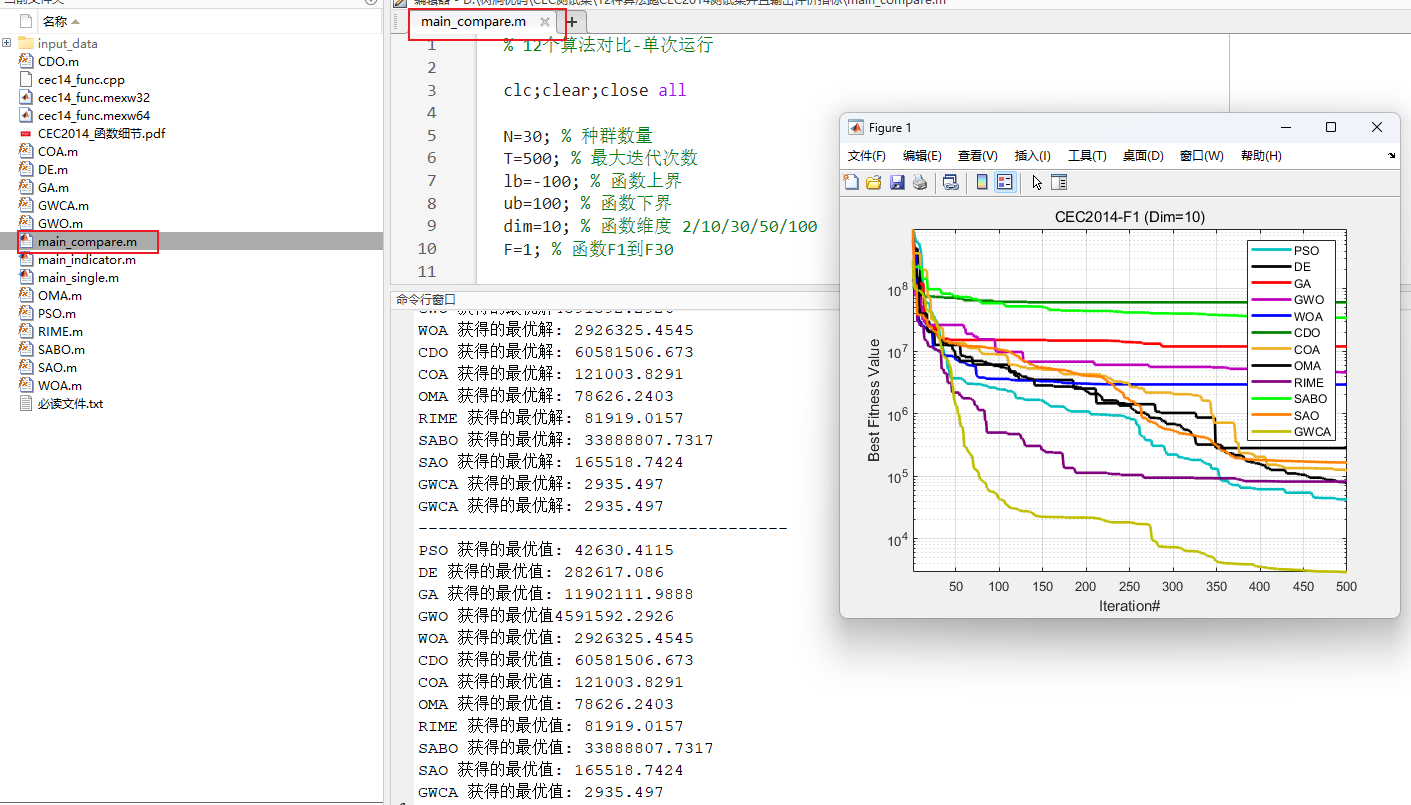
Task: Click the Open File folder icon in Figure toolbar
Action: [x=872, y=182]
